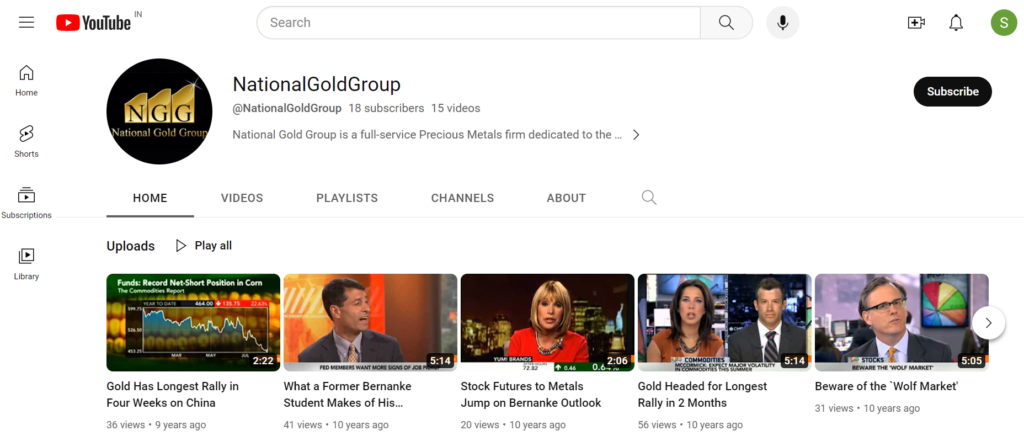
Task: Click the YouTube logo
Action: (93, 23)
